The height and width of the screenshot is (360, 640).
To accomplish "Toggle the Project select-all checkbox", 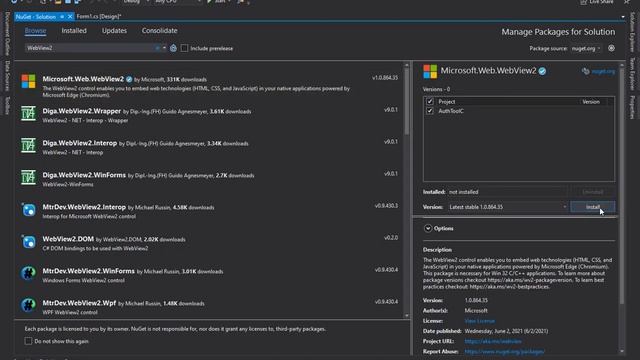I will point(430,101).
